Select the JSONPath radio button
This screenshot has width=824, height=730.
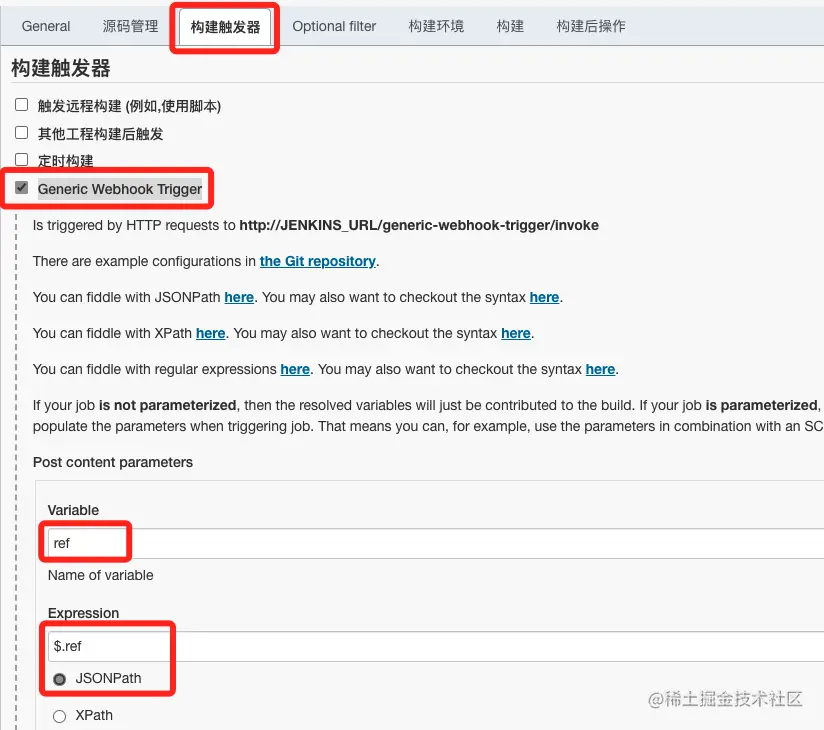click(59, 679)
